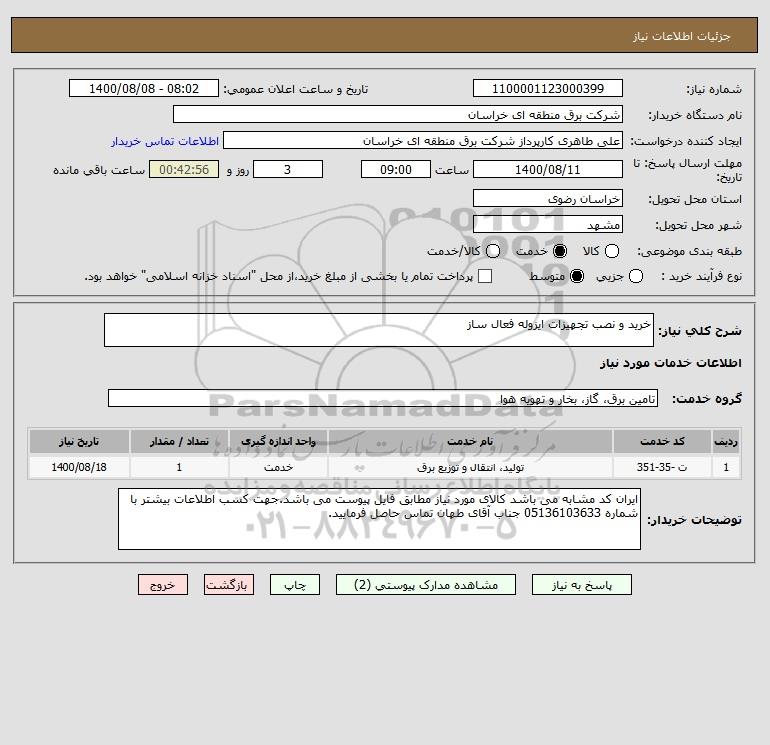This screenshot has width=770, height=745.
Task: Select the کالا/خدمت radio button
Action: pos(493,251)
